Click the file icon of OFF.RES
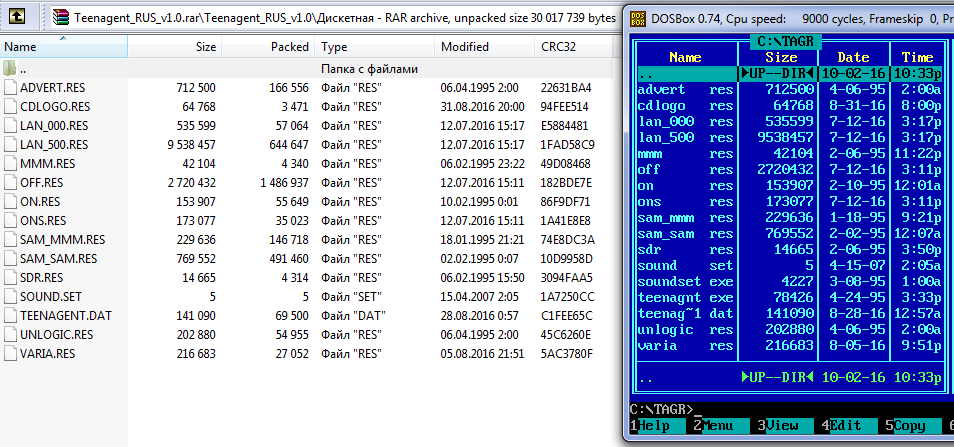The image size is (954, 447). point(10,182)
